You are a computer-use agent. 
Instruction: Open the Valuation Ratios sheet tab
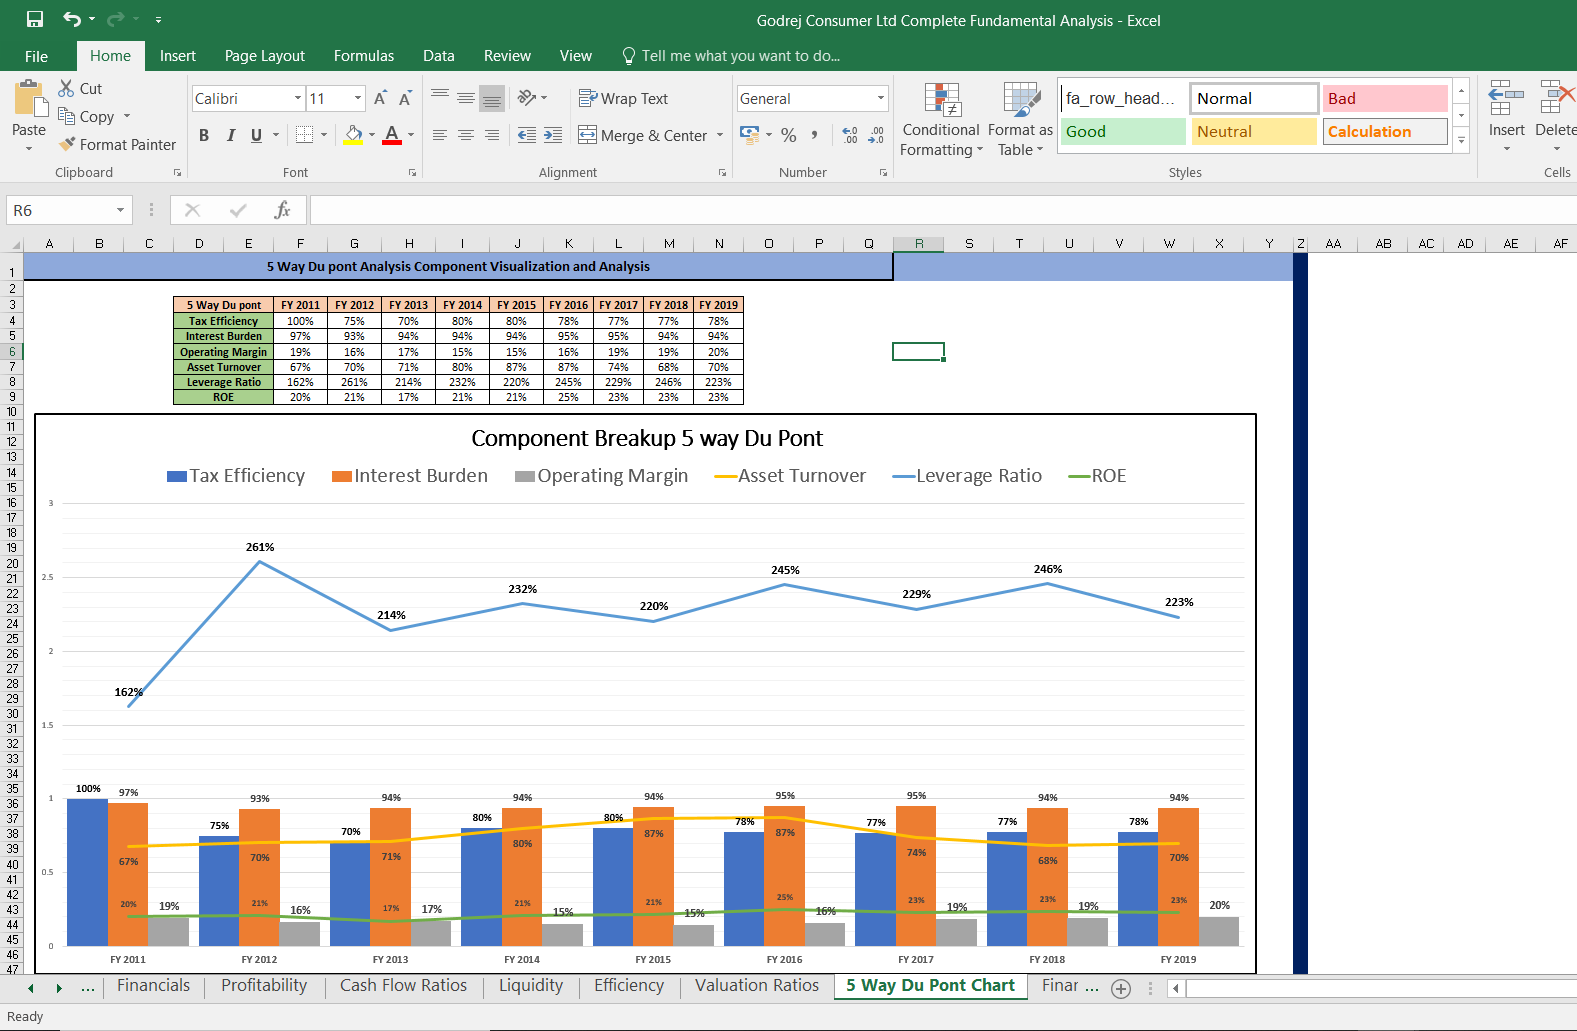tap(757, 986)
